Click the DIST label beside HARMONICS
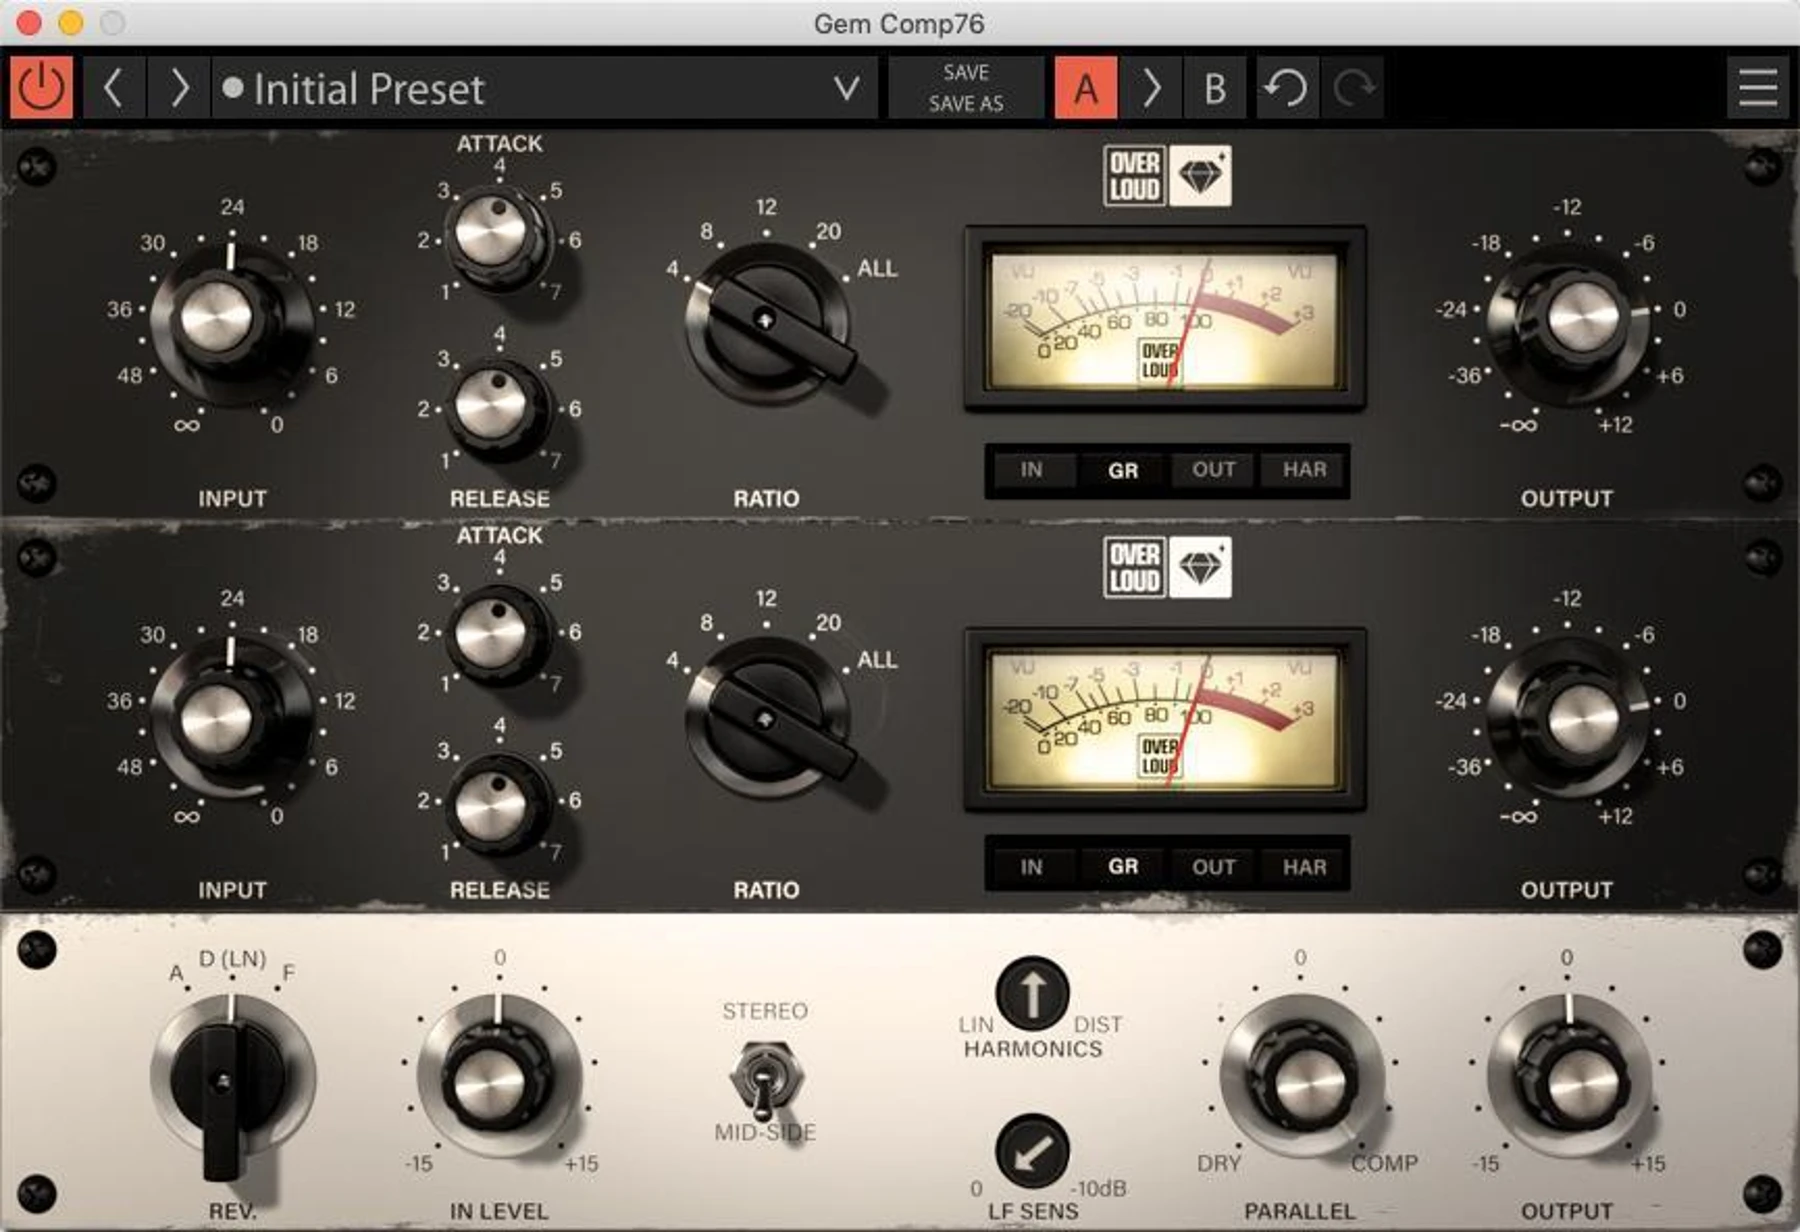The height and width of the screenshot is (1232, 1800). pyautogui.click(x=1098, y=1025)
